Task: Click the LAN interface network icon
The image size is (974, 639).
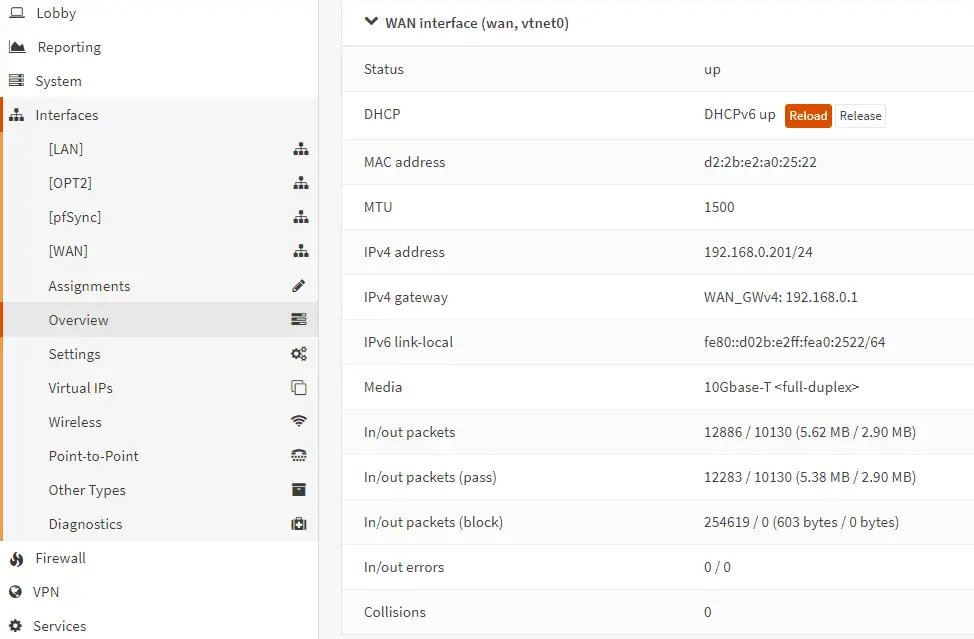Action: pos(301,149)
